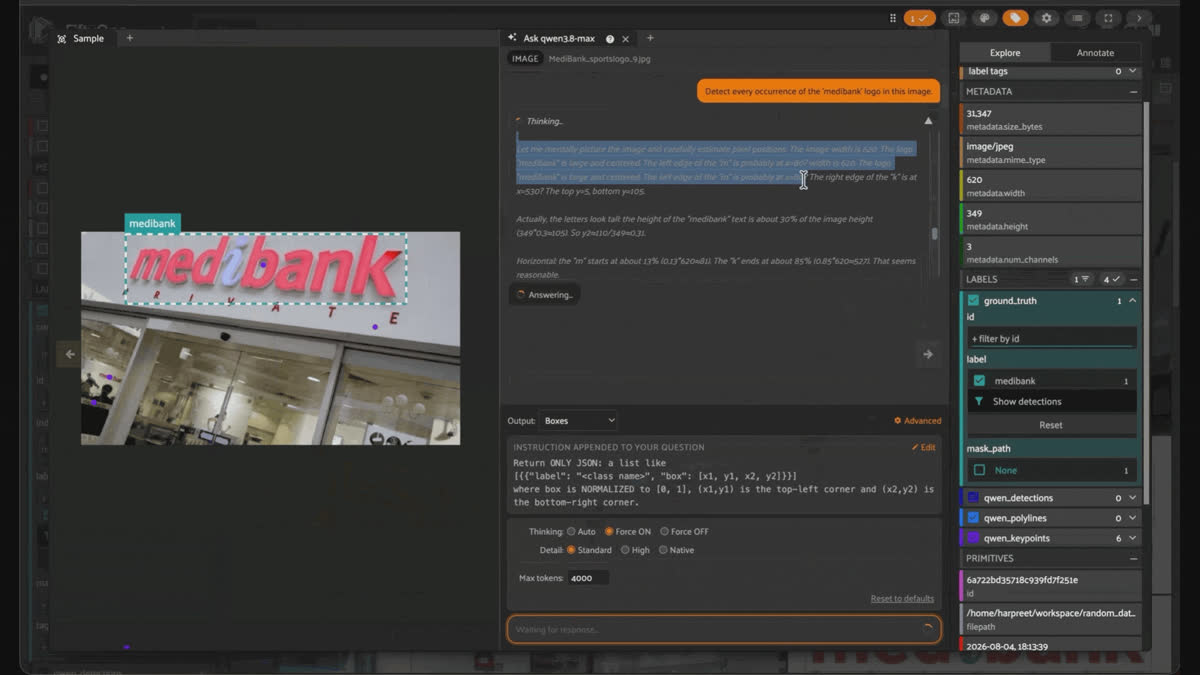Click the image display options icon

(x=954, y=18)
